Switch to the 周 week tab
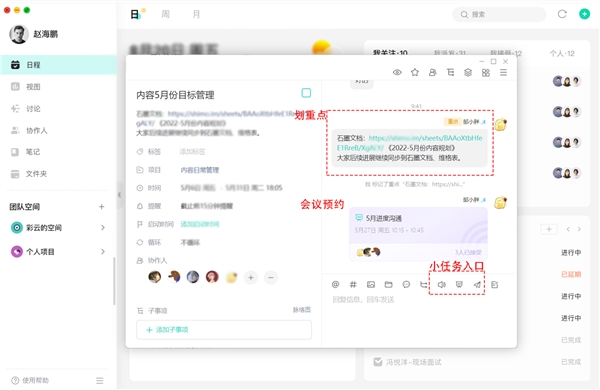Image resolution: width=600 pixels, height=390 pixels. (165, 14)
